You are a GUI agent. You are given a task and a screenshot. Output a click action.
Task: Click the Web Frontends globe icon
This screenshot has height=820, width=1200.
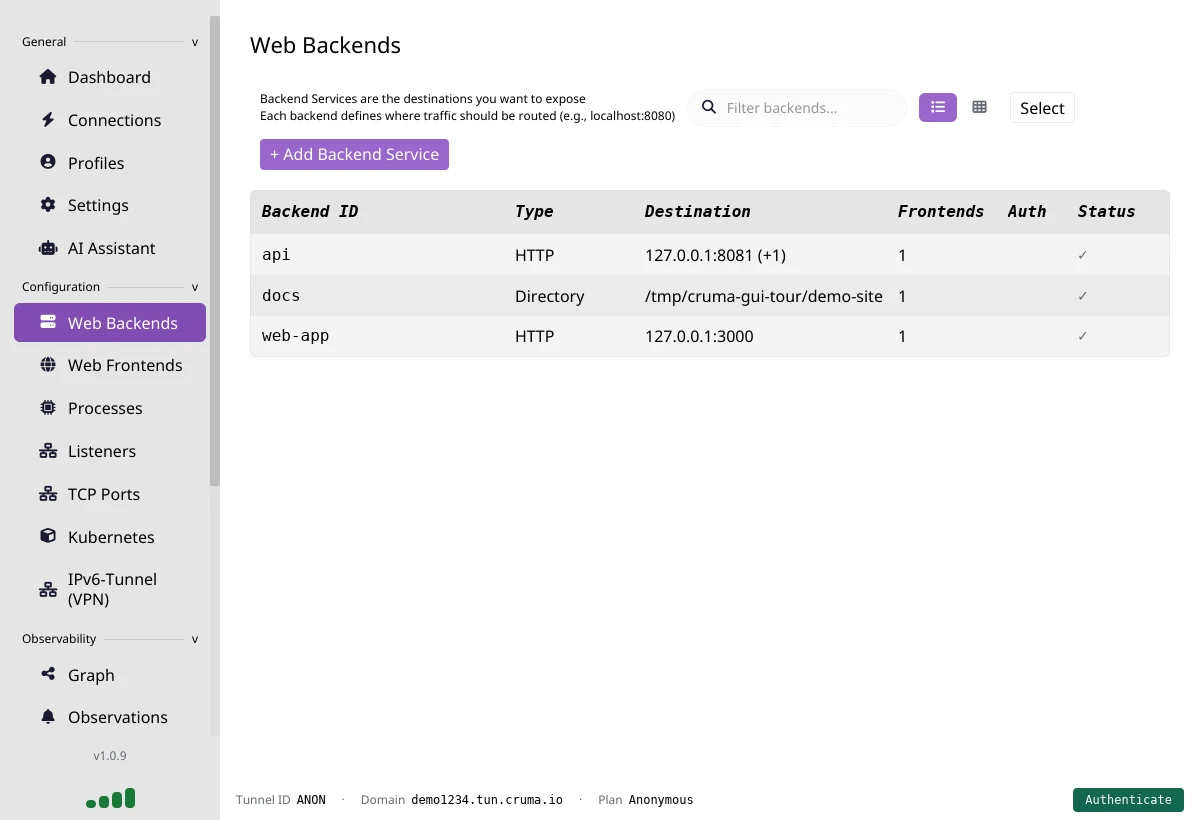point(48,365)
